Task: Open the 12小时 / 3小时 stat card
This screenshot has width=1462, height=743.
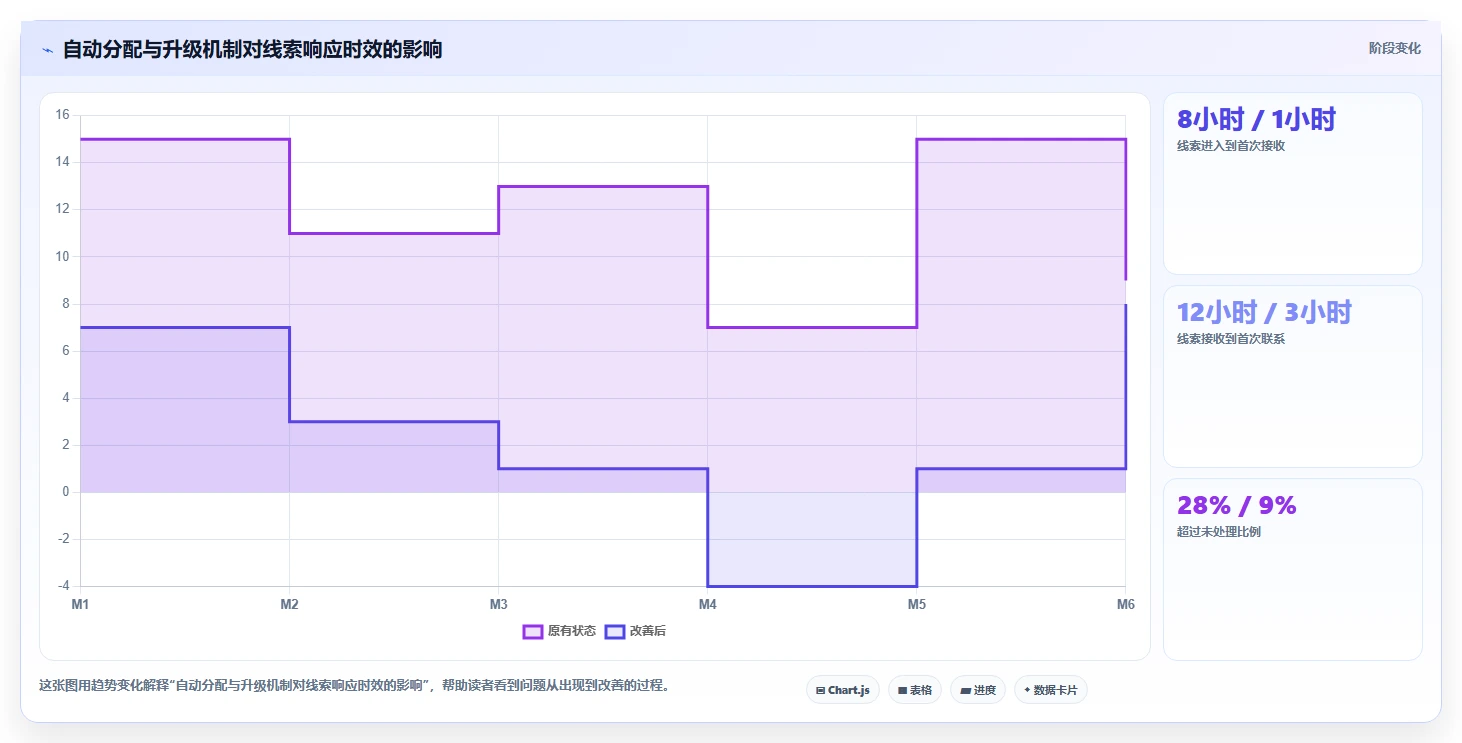Action: 1292,376
